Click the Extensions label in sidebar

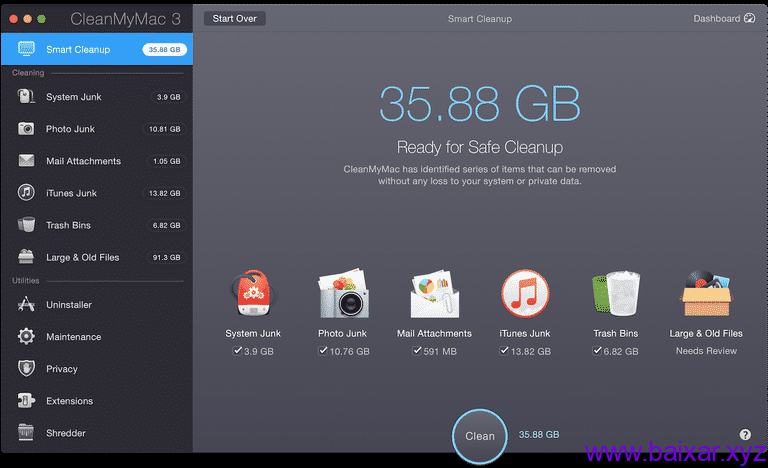pos(70,401)
